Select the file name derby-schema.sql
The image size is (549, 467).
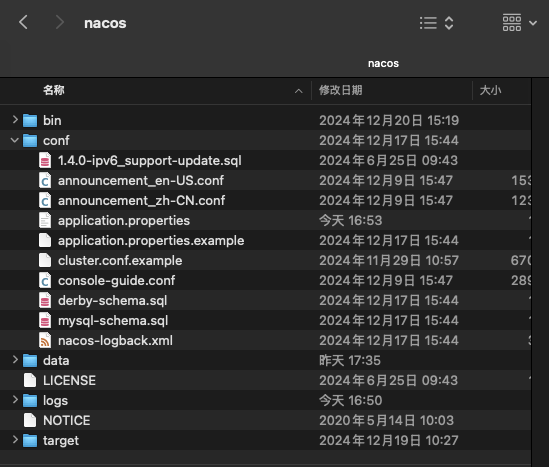coord(112,301)
